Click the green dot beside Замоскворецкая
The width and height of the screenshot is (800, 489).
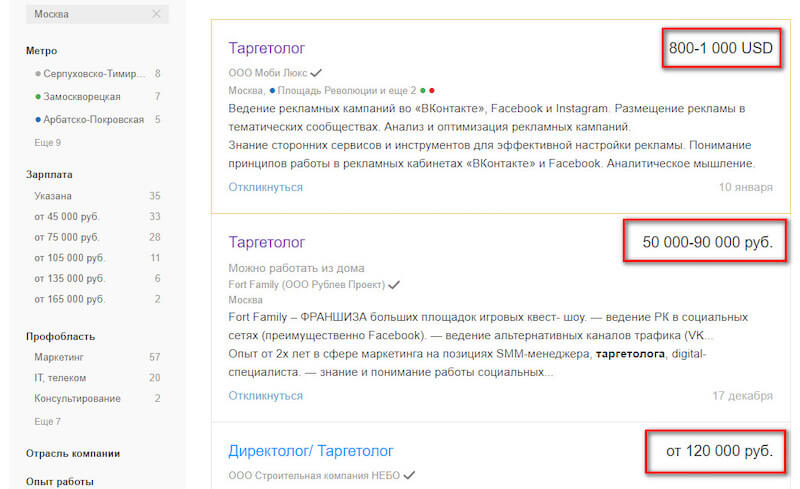click(37, 97)
